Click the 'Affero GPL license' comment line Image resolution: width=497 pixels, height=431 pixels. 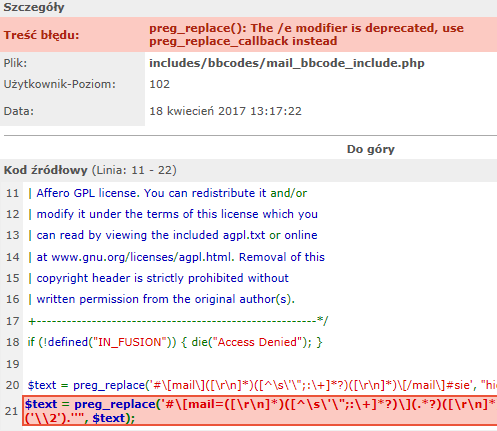pos(168,193)
